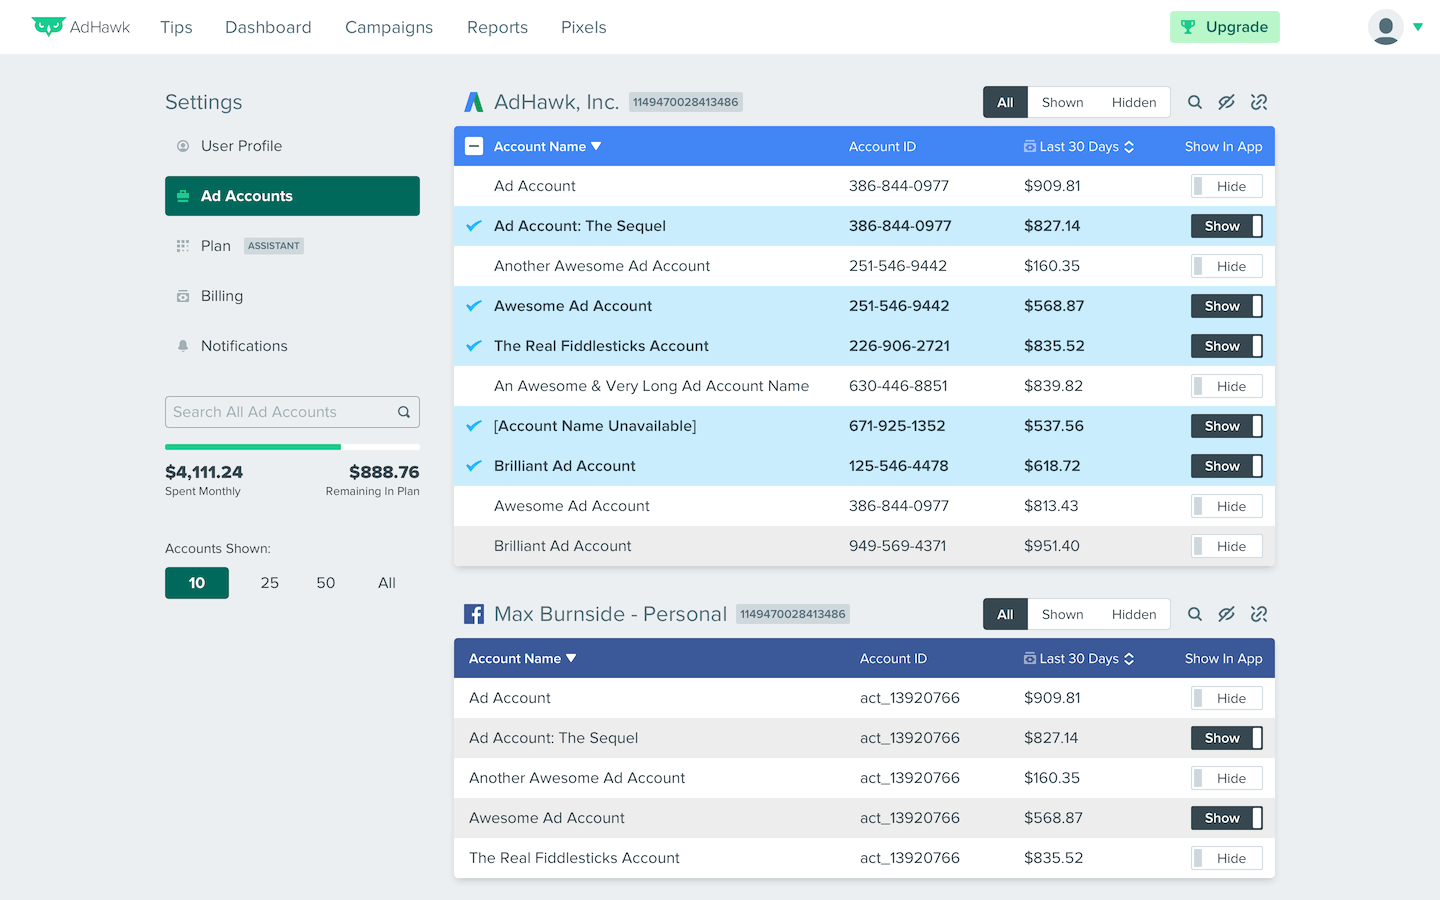1440x900 pixels.
Task: Click search icon in AdHawk, Inc. header
Action: tap(1194, 102)
